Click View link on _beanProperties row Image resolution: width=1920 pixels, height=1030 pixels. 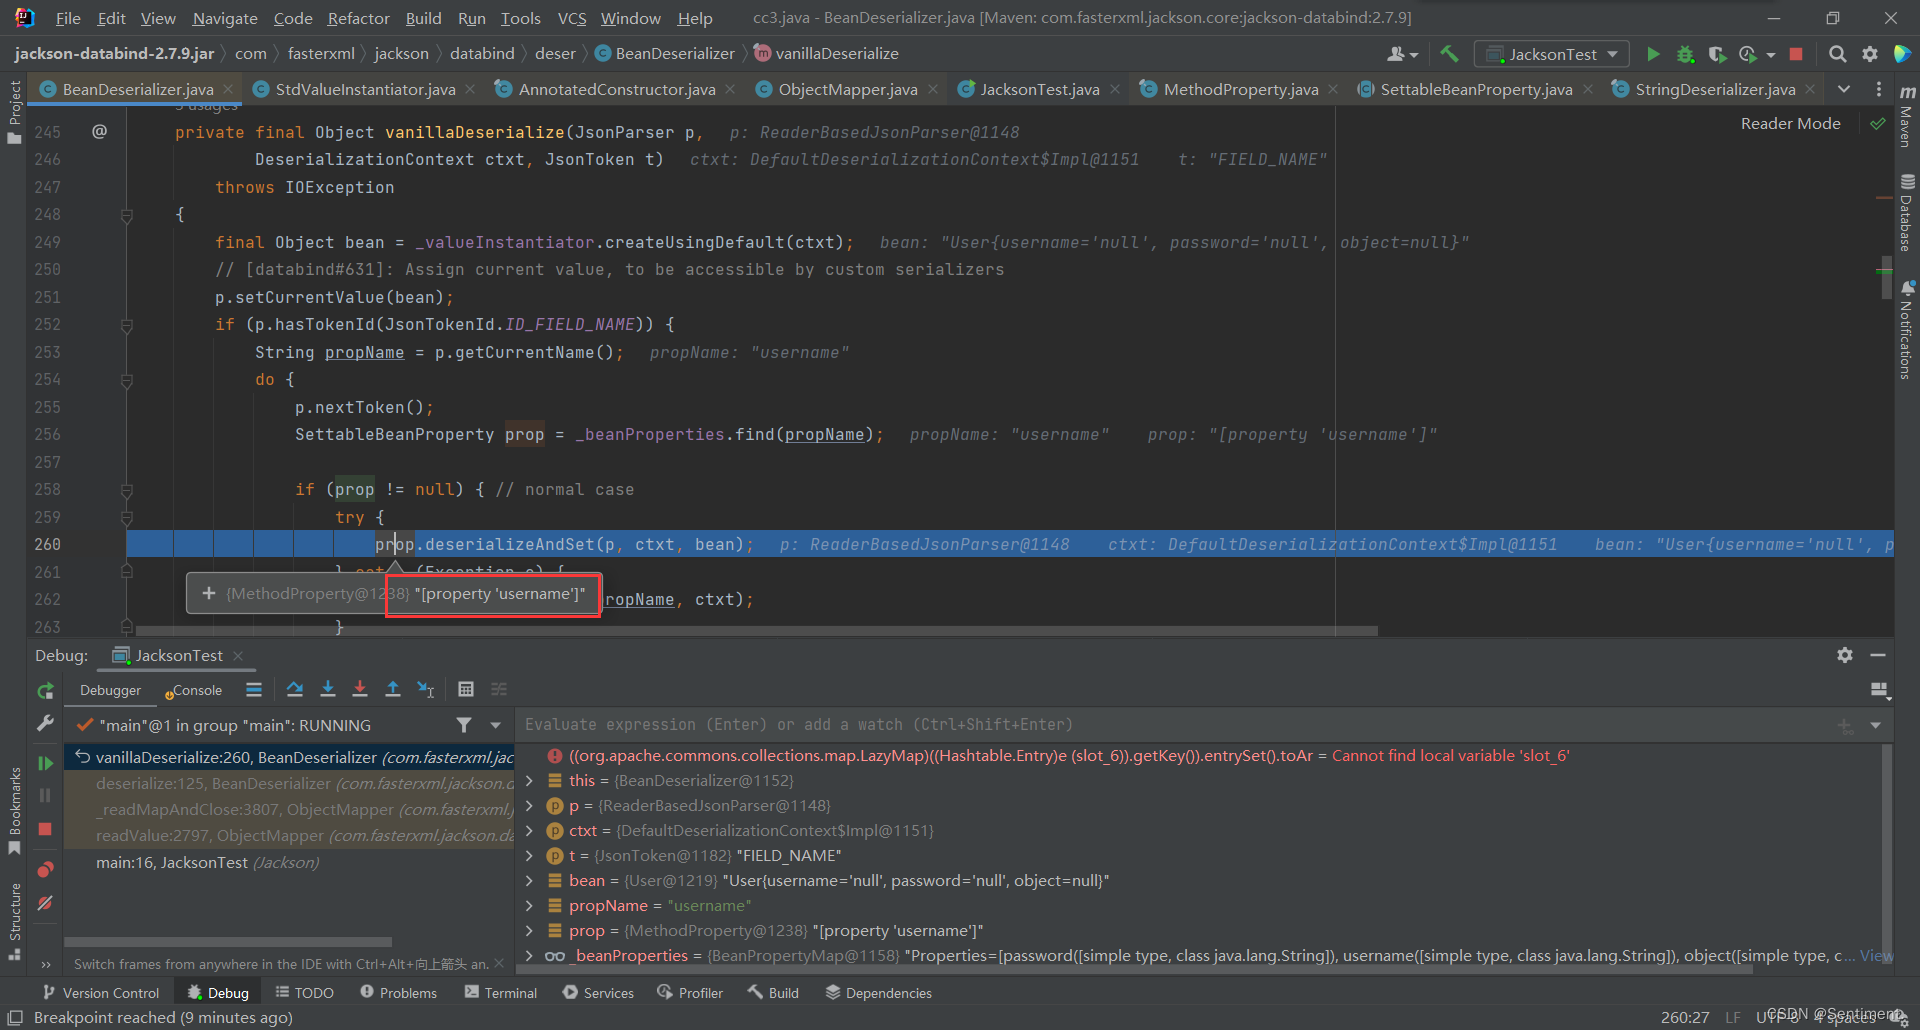1875,956
